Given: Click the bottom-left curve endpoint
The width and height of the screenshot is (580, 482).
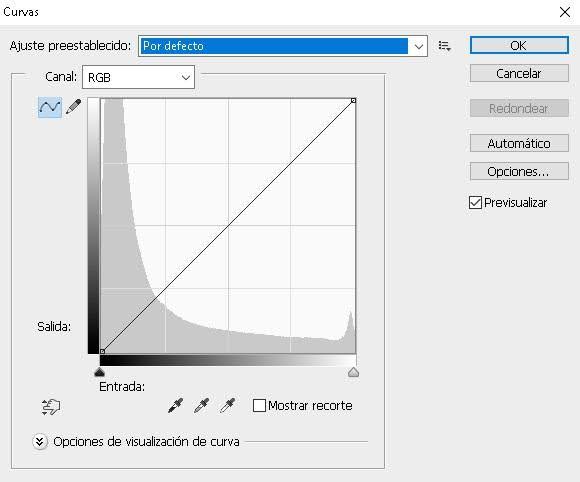Looking at the screenshot, I should point(102,351).
